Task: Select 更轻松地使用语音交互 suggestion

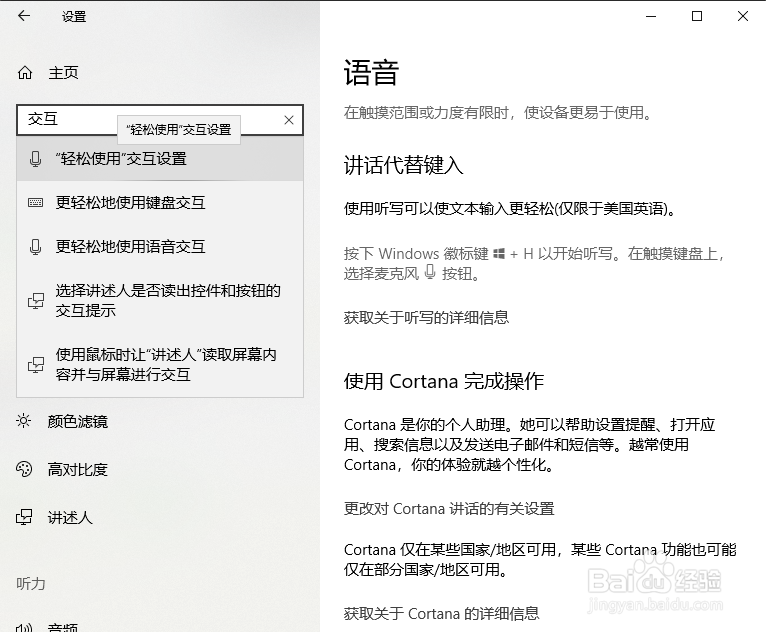Action: coord(160,247)
